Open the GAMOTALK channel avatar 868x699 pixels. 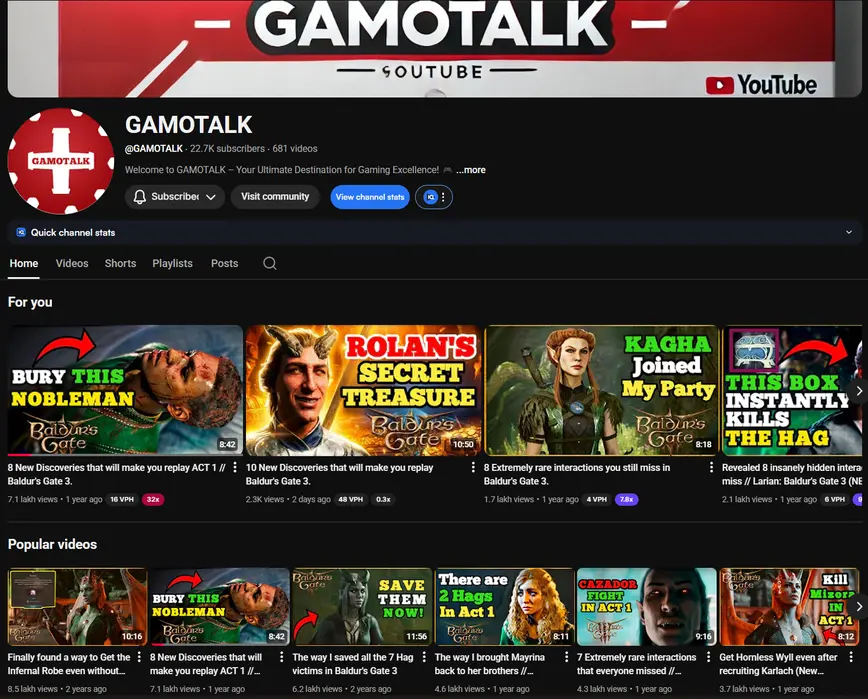point(61,160)
